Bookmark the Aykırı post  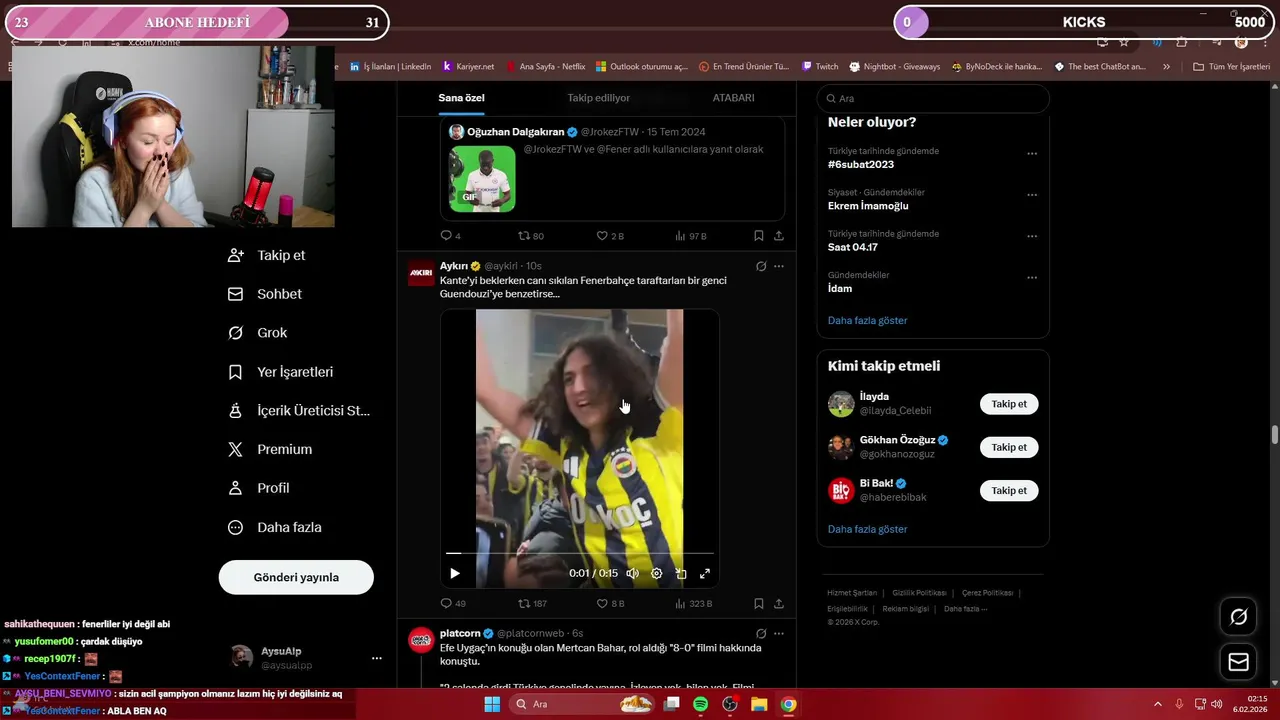[759, 603]
